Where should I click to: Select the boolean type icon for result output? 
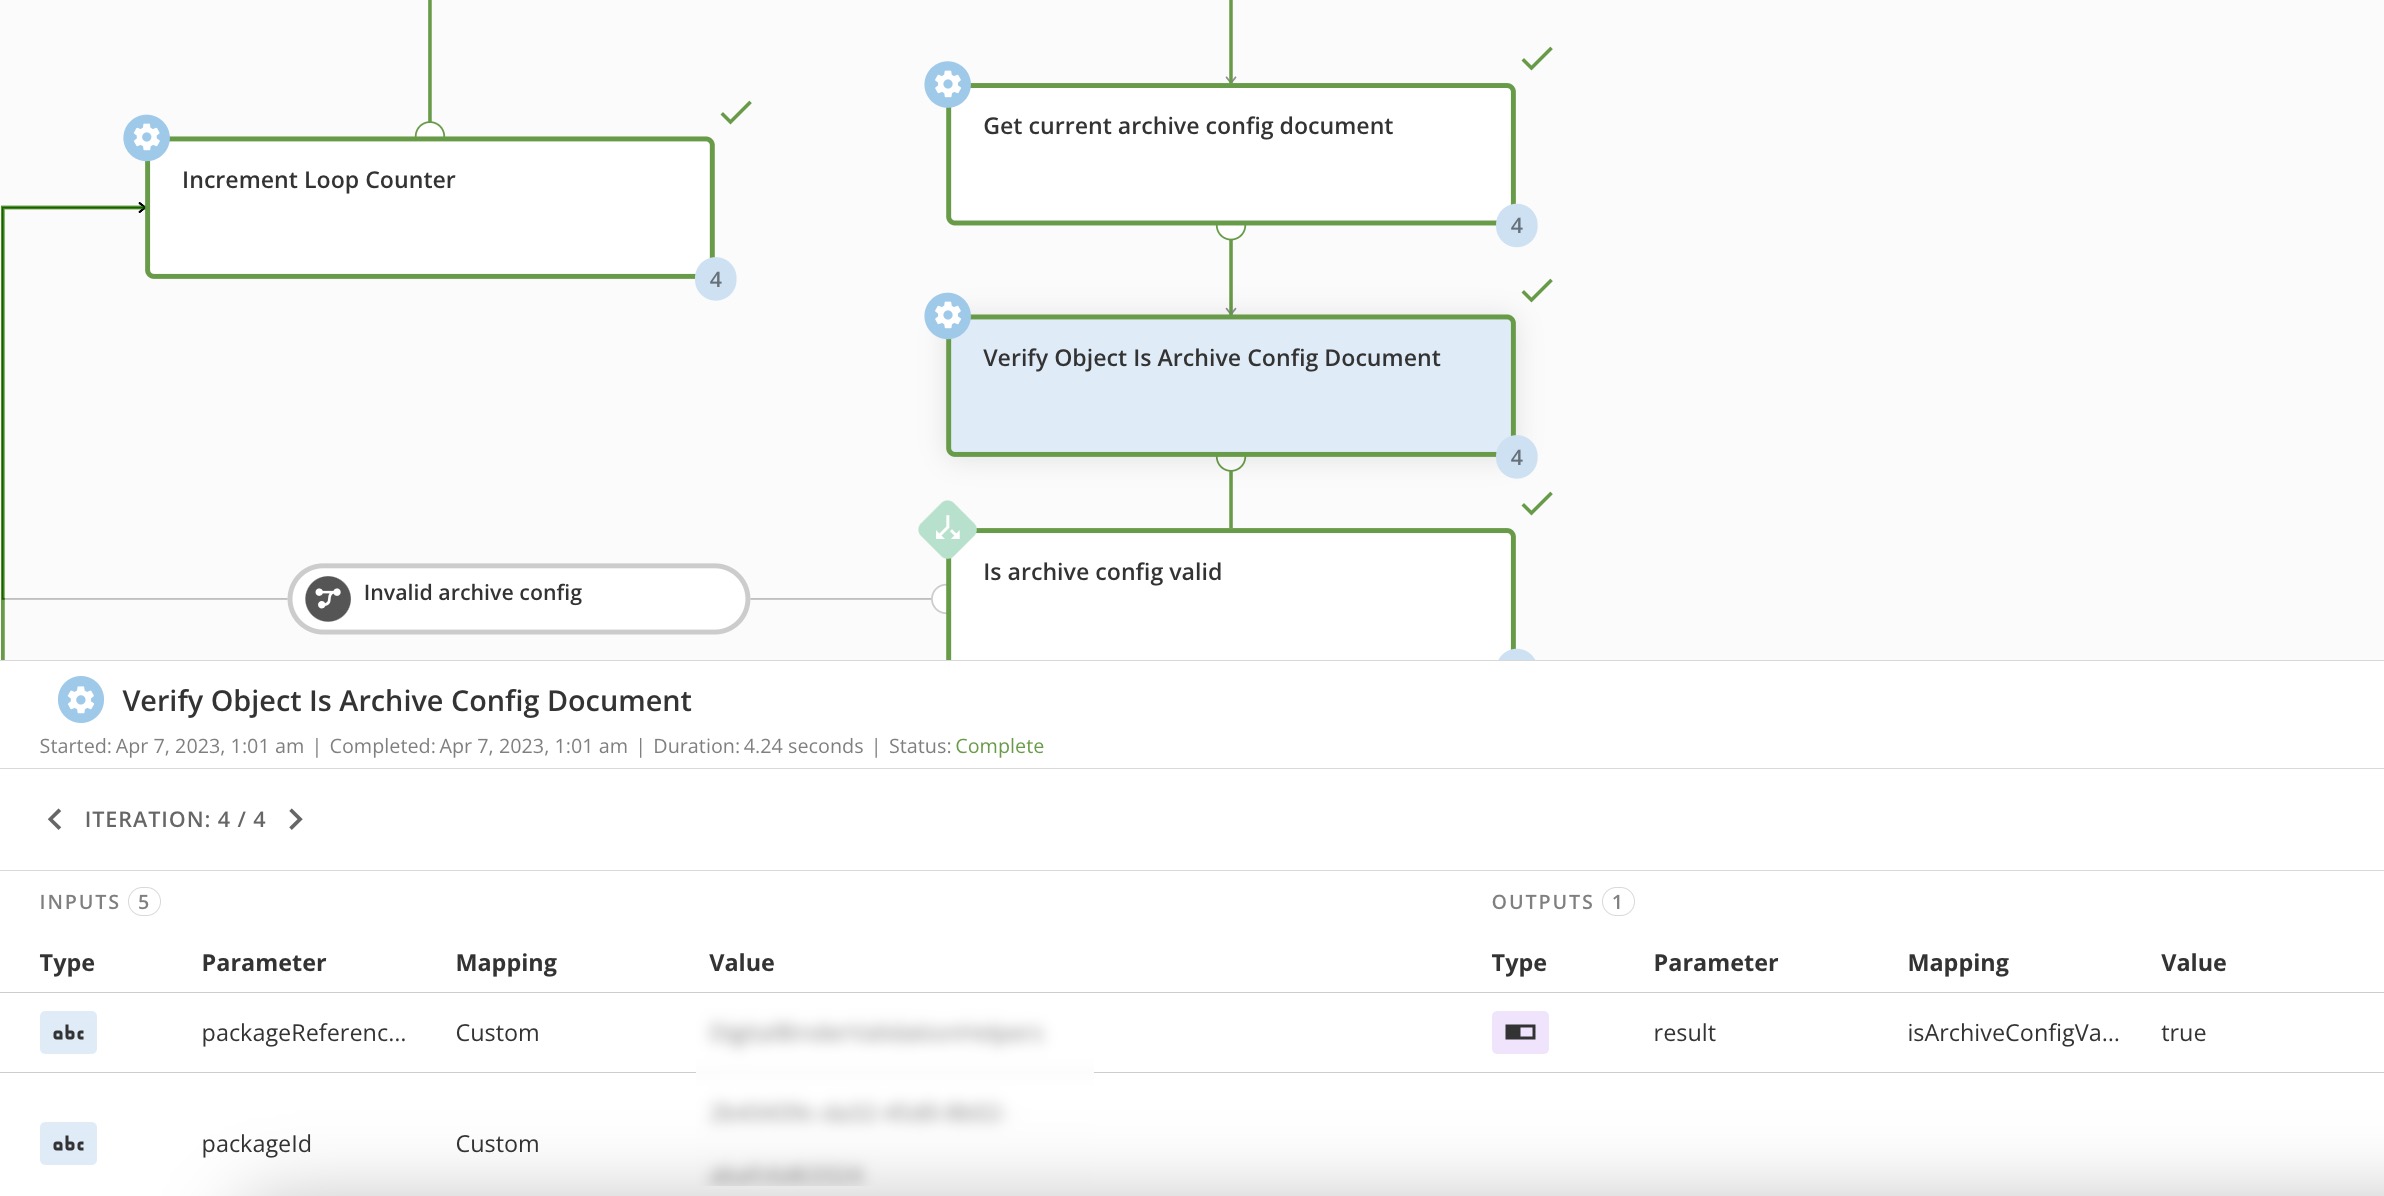pos(1521,1032)
